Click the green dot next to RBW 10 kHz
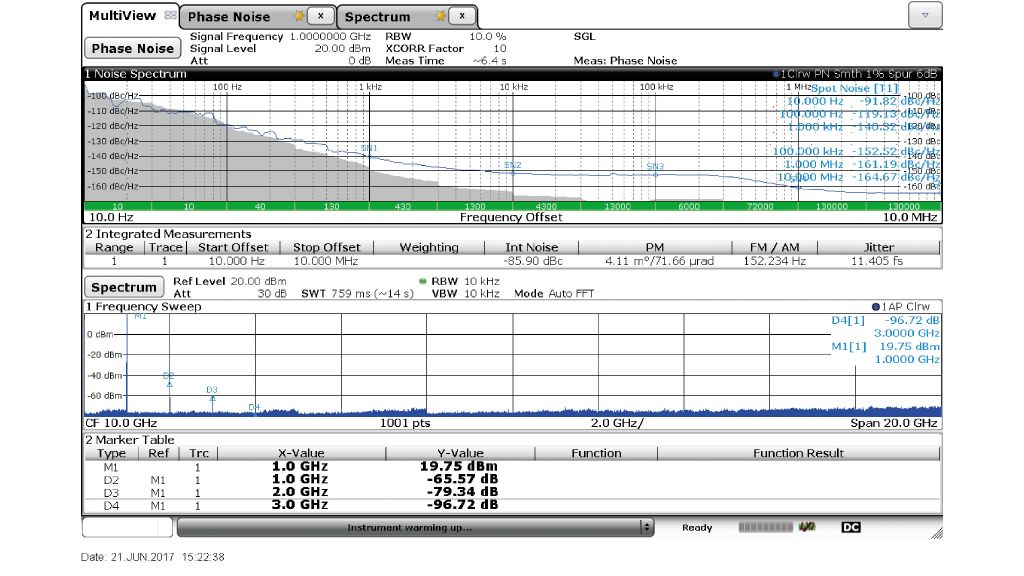This screenshot has width=1024, height=576. pos(425,282)
